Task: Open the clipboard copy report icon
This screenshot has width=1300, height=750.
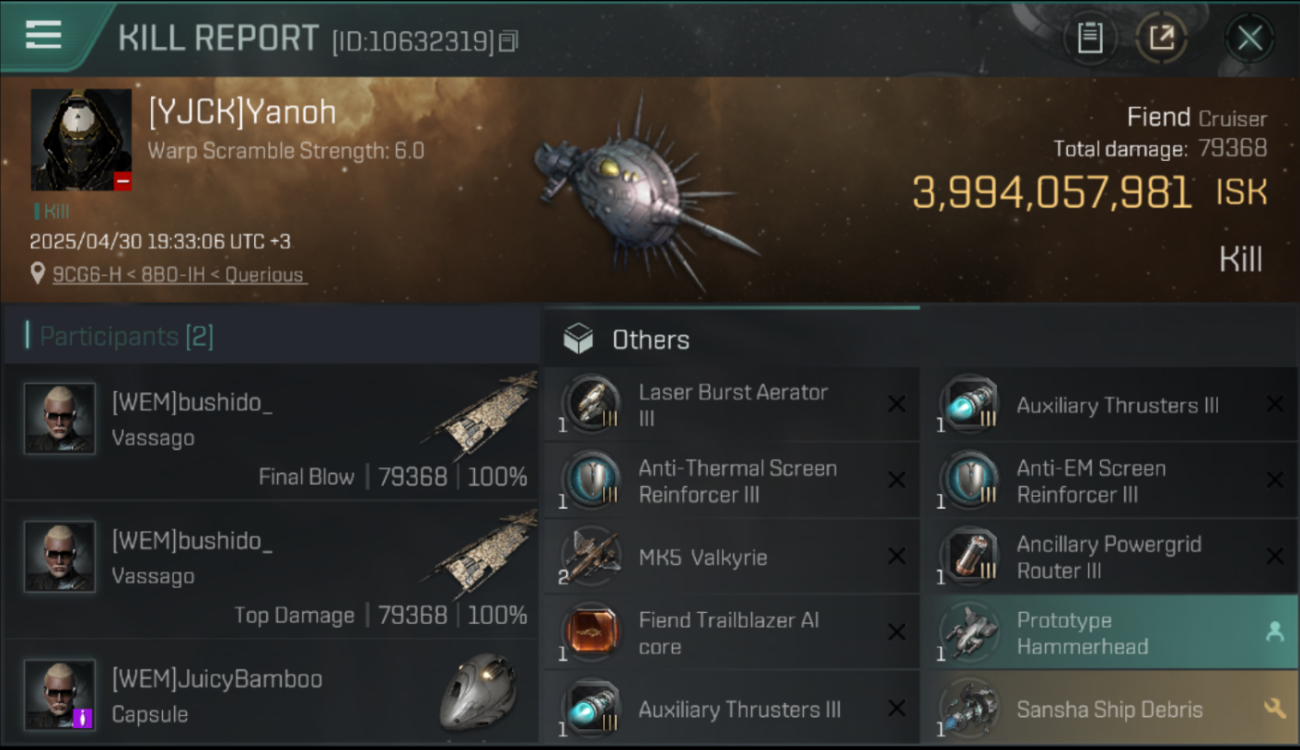Action: (x=1090, y=38)
